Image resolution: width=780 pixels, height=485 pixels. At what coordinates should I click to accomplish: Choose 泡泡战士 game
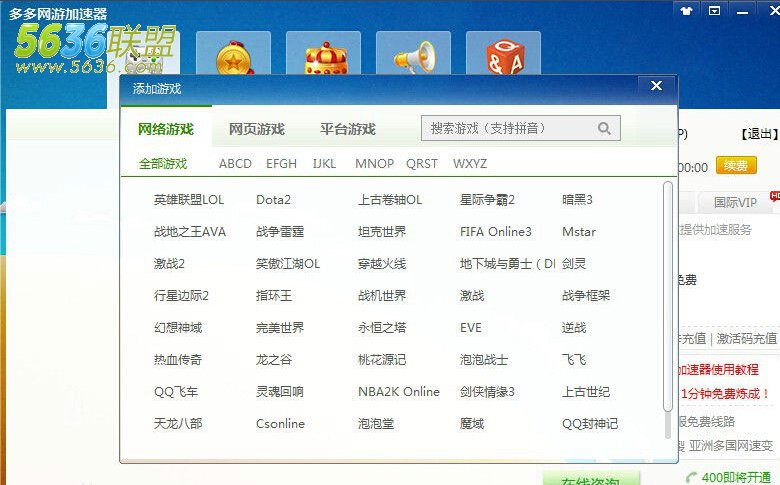(484, 360)
